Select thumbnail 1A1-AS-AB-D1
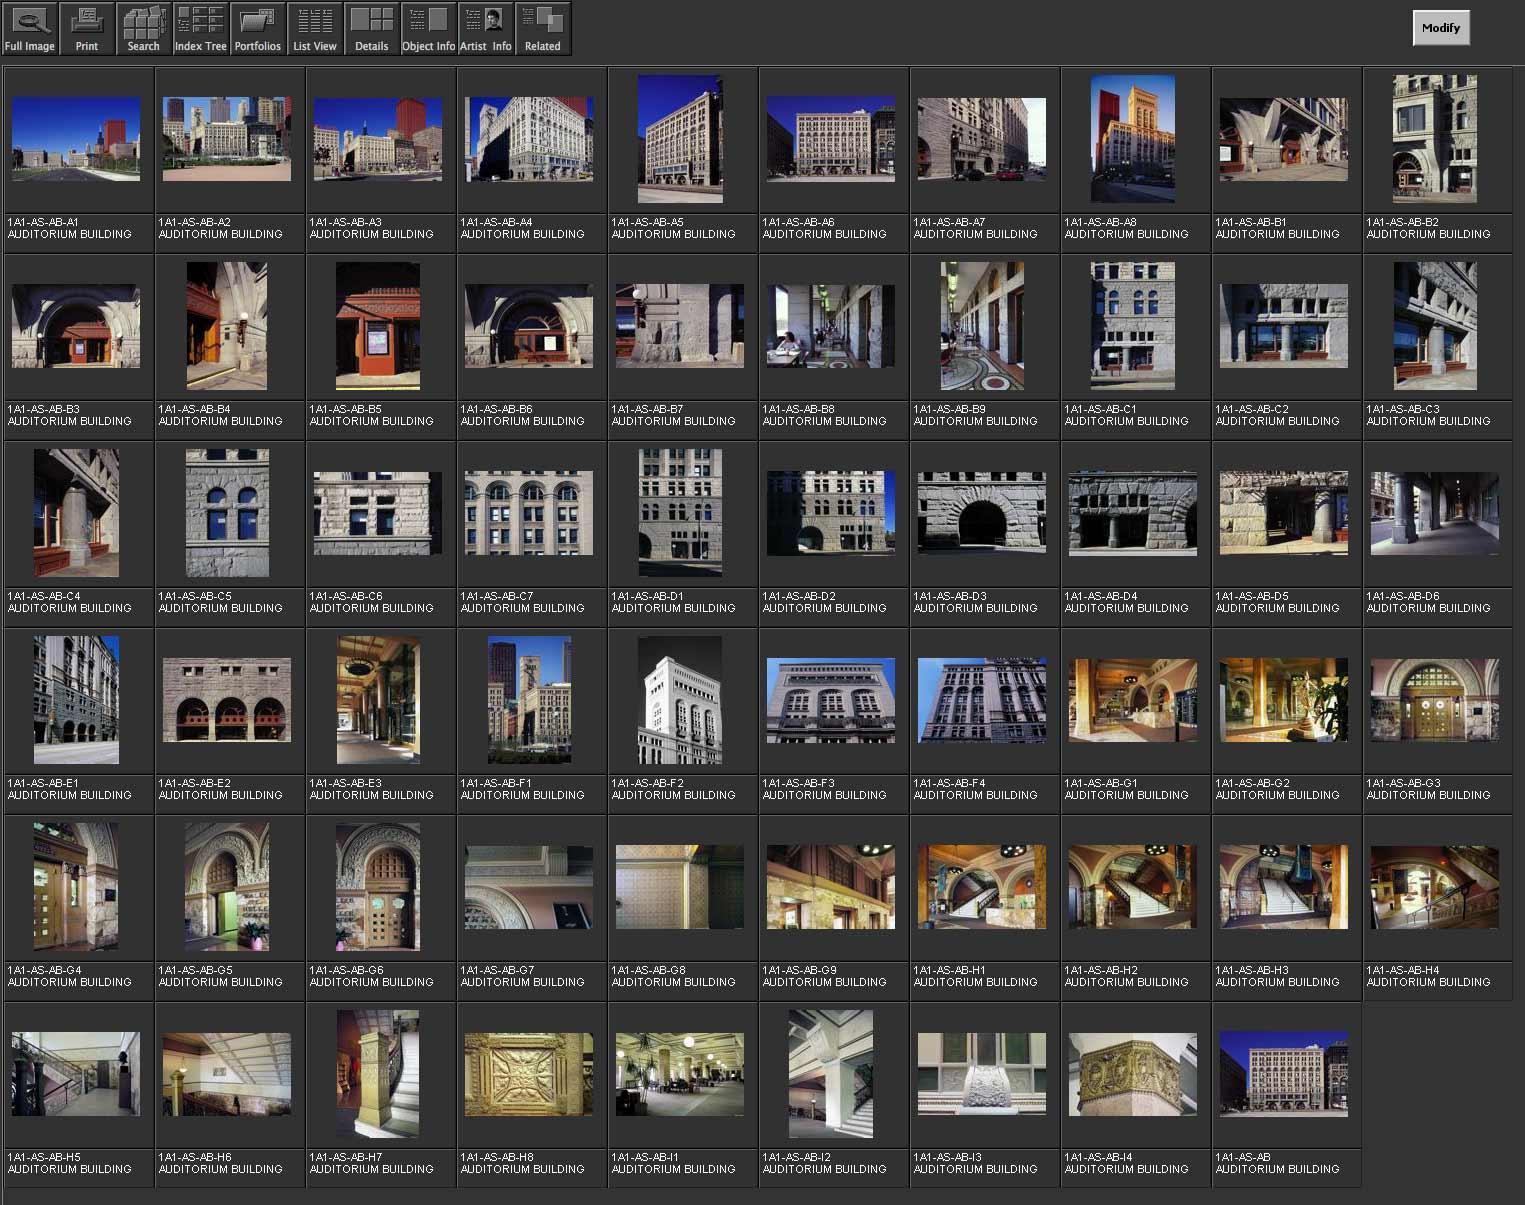 [x=680, y=513]
